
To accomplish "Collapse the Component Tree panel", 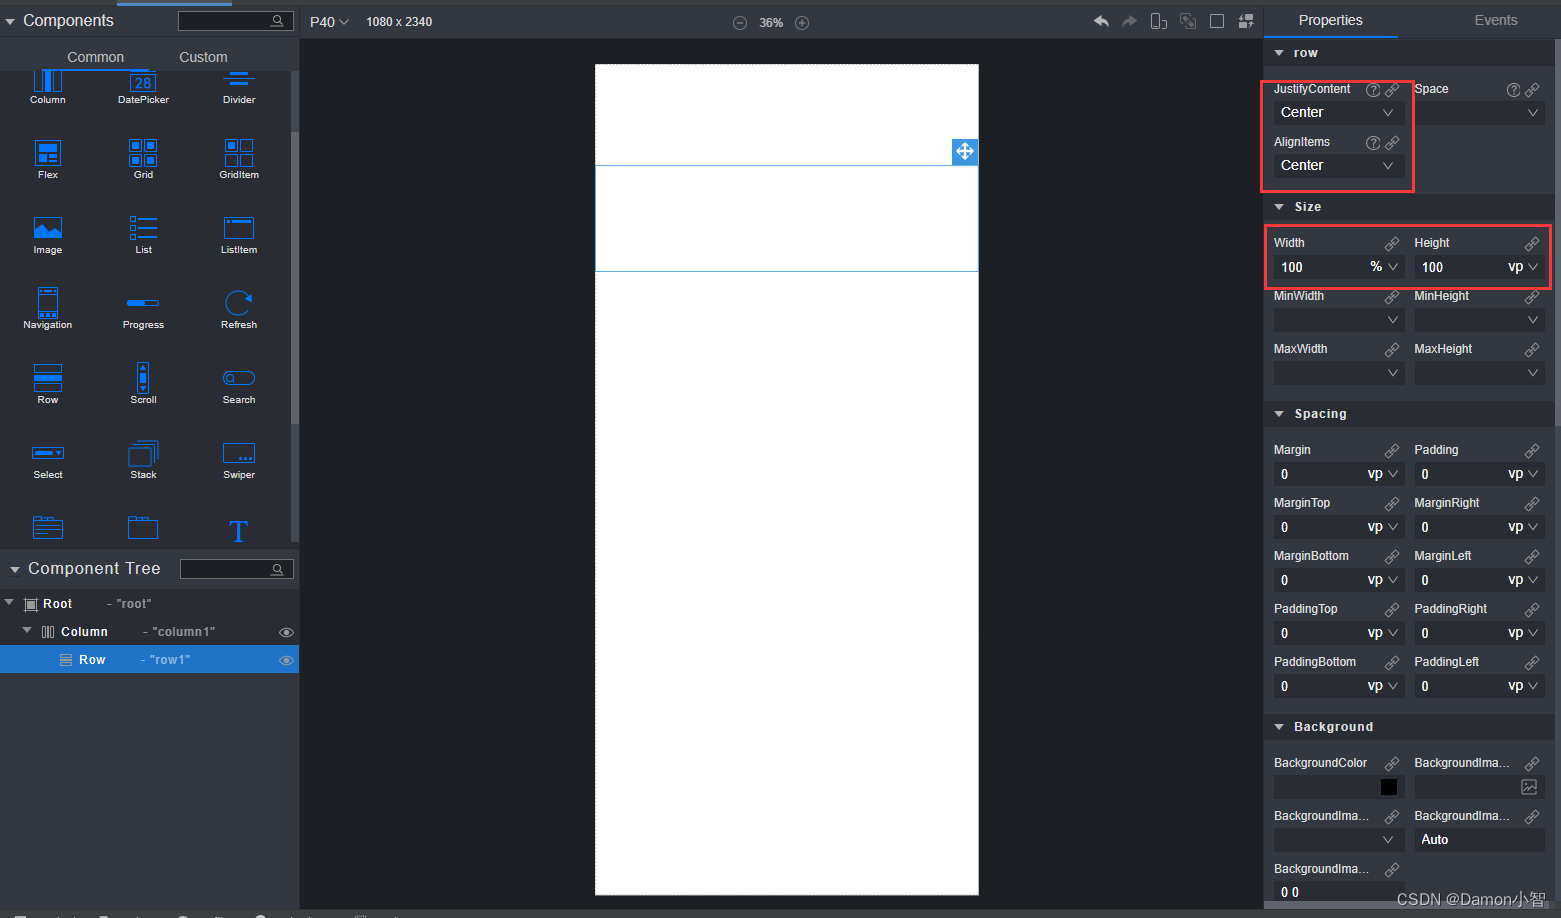I will click(15, 569).
